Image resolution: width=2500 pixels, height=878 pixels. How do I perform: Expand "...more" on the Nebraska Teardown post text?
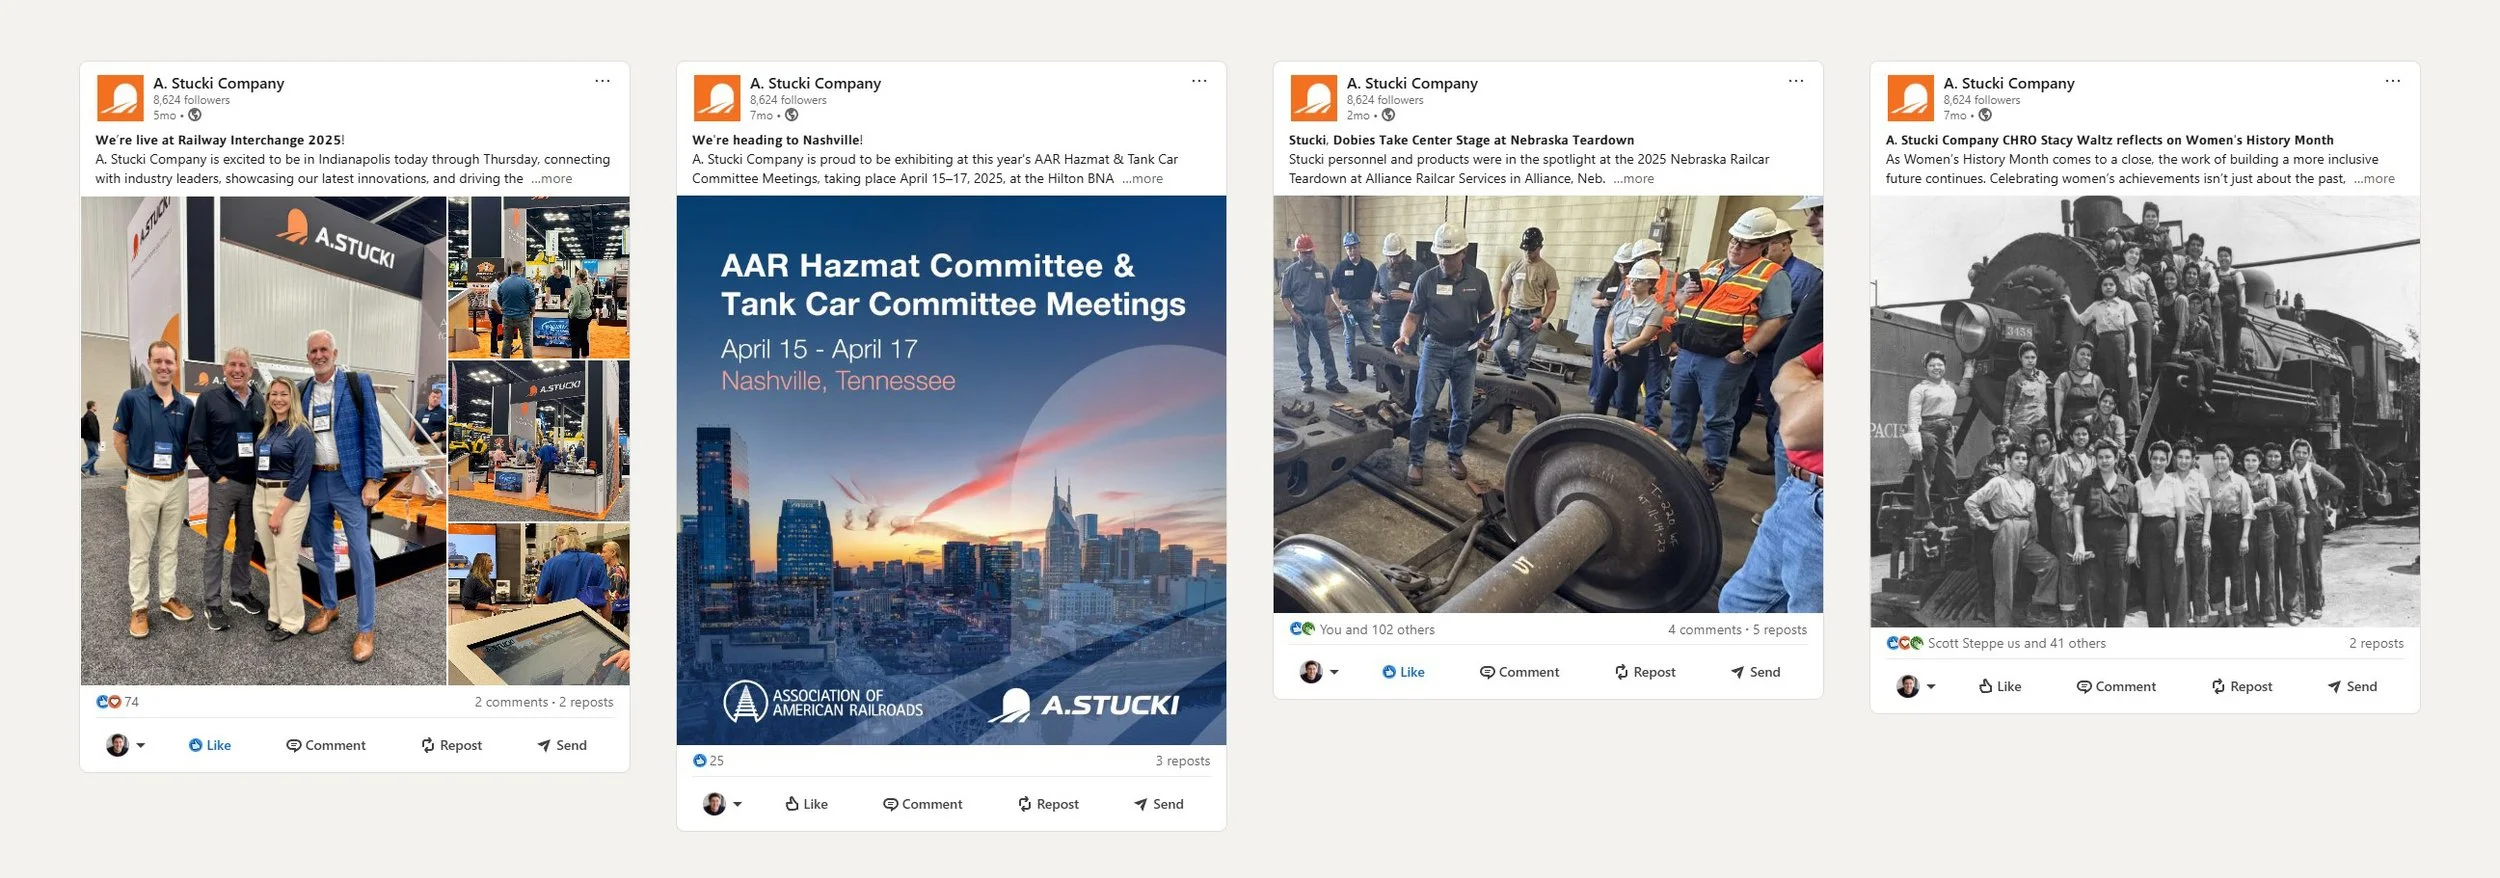point(1633,179)
